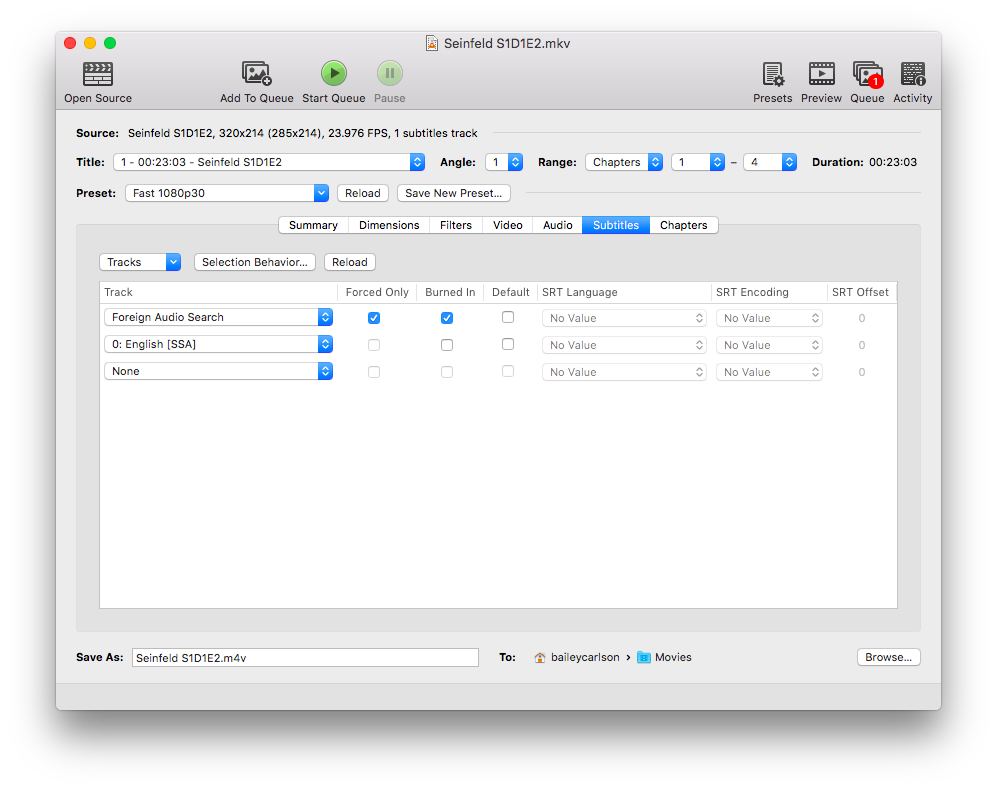Image resolution: width=997 pixels, height=790 pixels.
Task: Open the Preview window icon
Action: [x=821, y=74]
